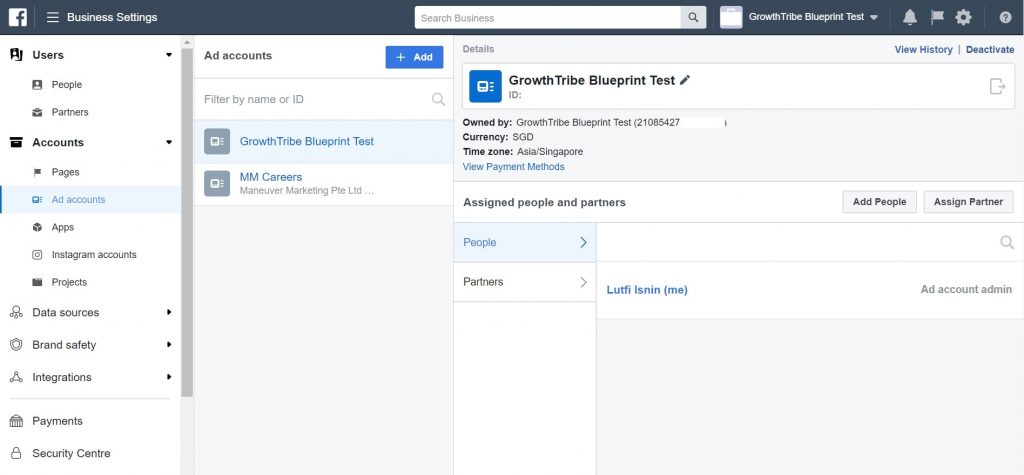Click the Assign Partner button
Viewport: 1024px width, 475px height.
click(x=968, y=202)
